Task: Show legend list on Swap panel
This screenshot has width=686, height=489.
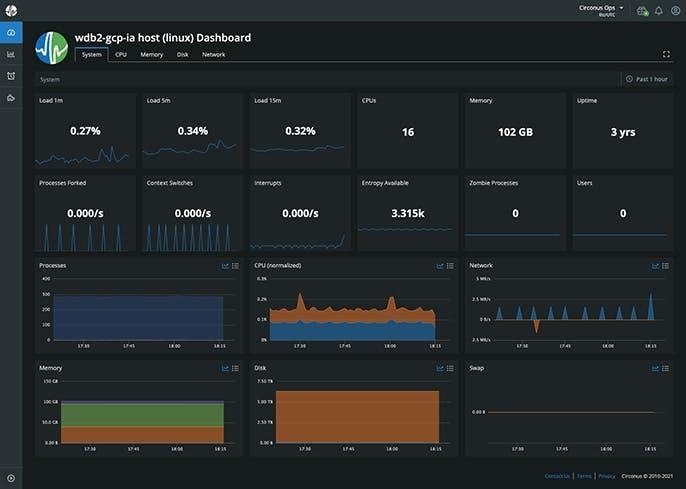Action: coord(665,368)
